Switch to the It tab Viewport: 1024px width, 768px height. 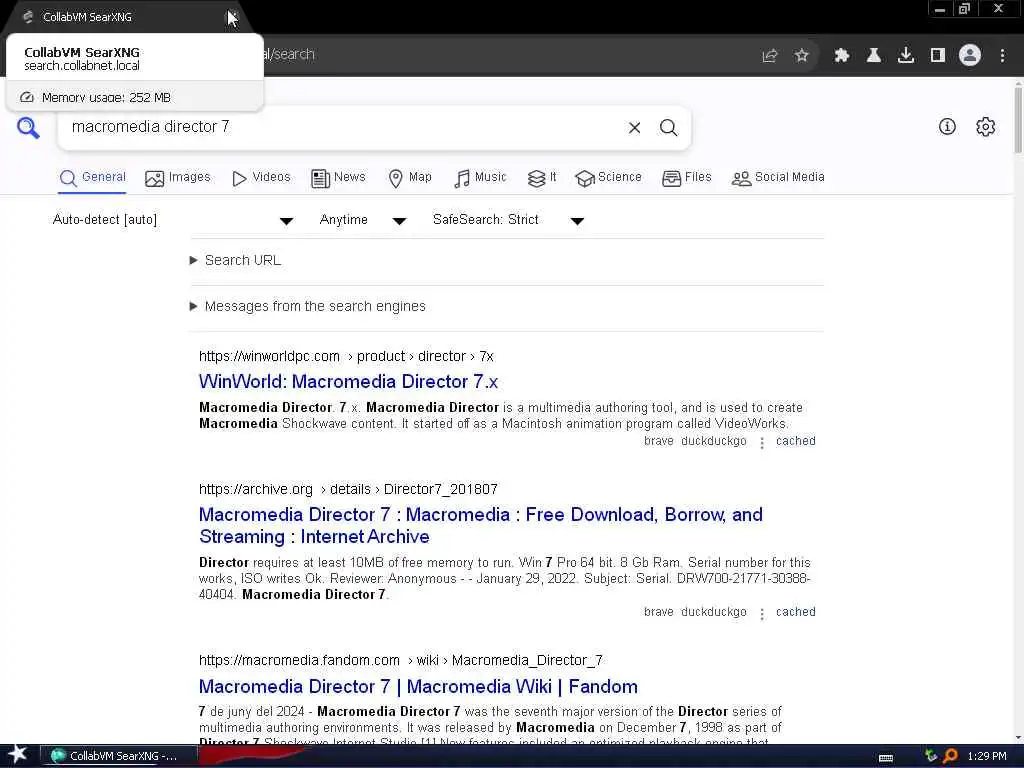click(542, 178)
